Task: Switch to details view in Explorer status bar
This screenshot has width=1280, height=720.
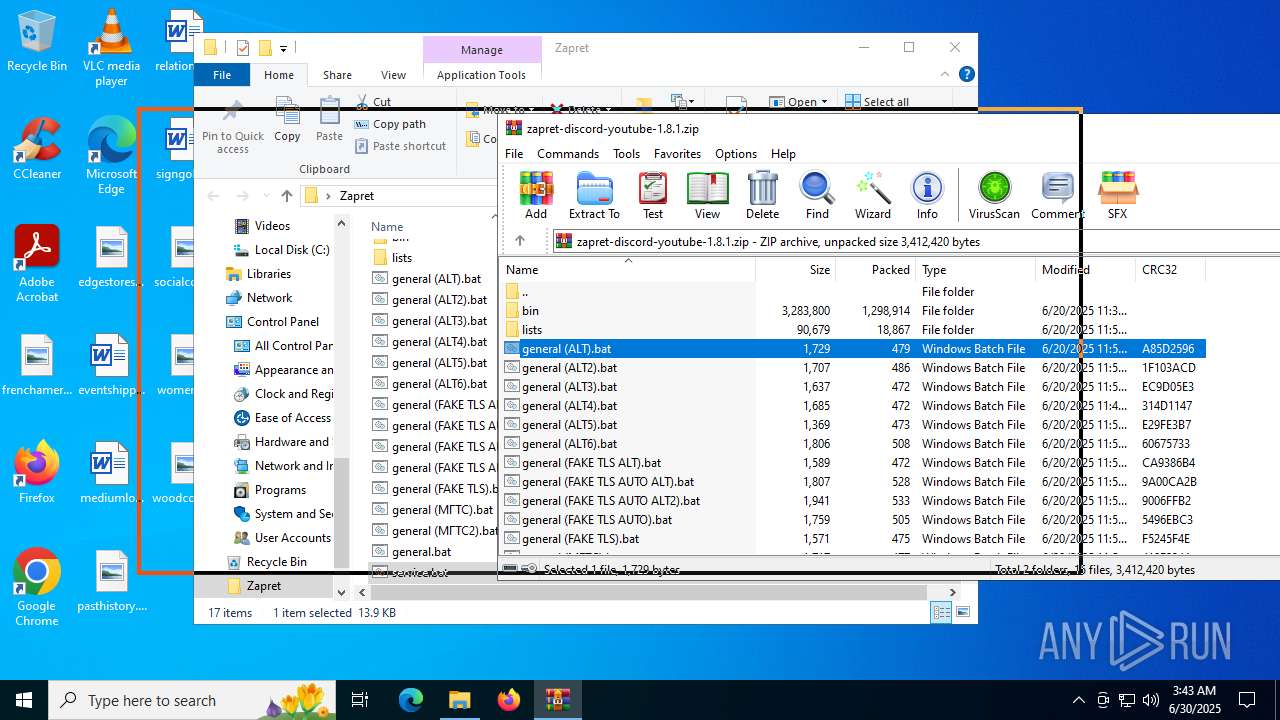Action: tap(941, 613)
